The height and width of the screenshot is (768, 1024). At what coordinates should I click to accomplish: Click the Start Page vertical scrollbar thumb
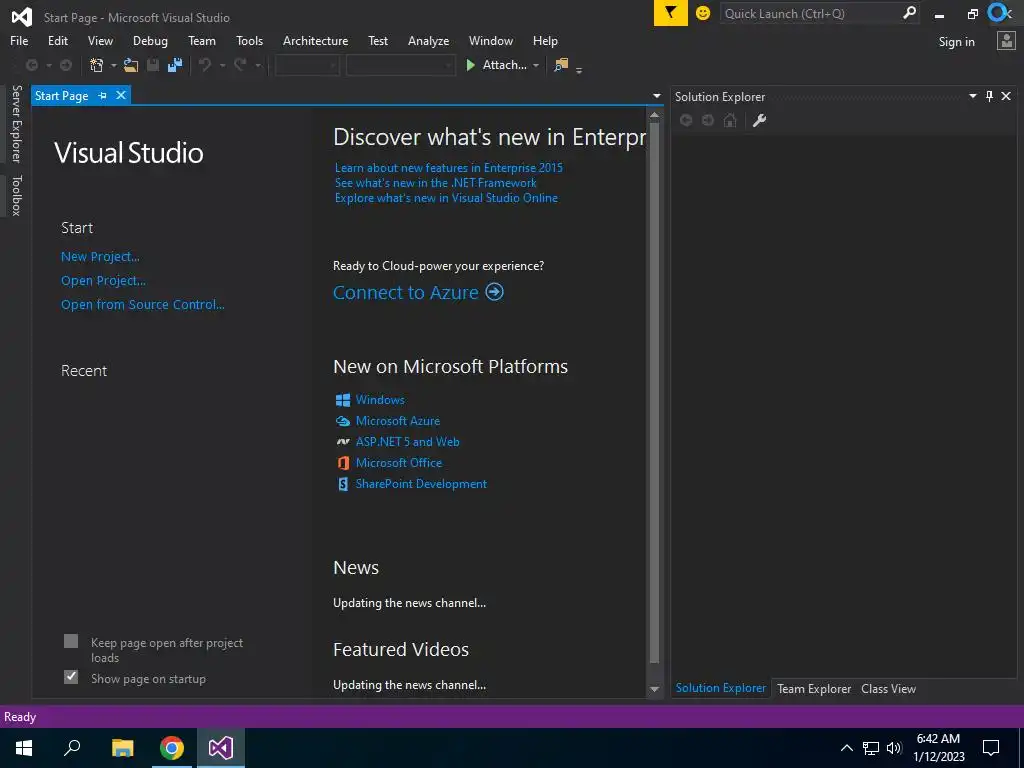click(x=654, y=393)
